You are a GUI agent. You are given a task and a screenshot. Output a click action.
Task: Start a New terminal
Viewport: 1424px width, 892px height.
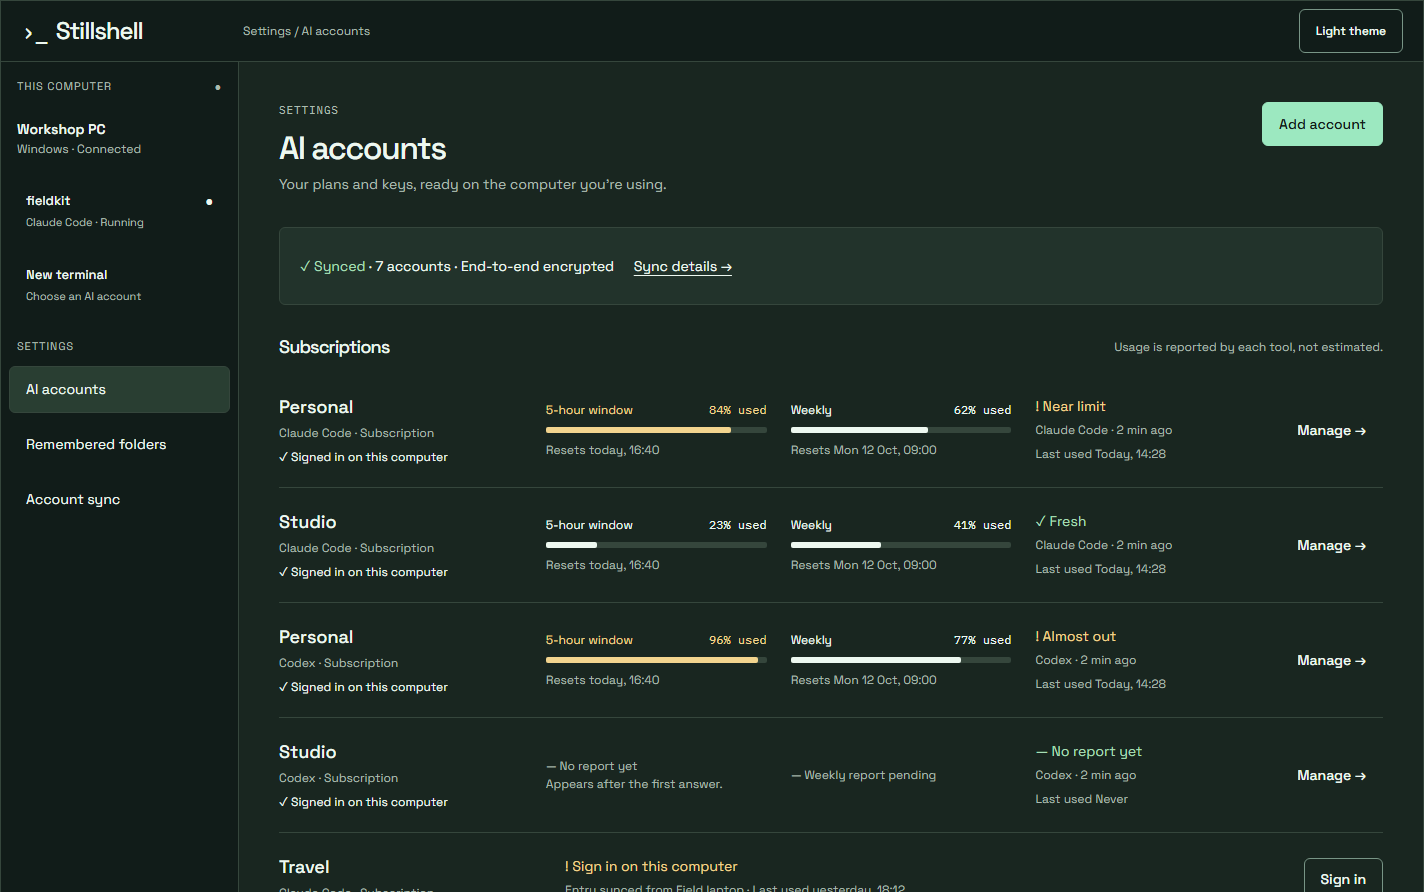click(119, 285)
